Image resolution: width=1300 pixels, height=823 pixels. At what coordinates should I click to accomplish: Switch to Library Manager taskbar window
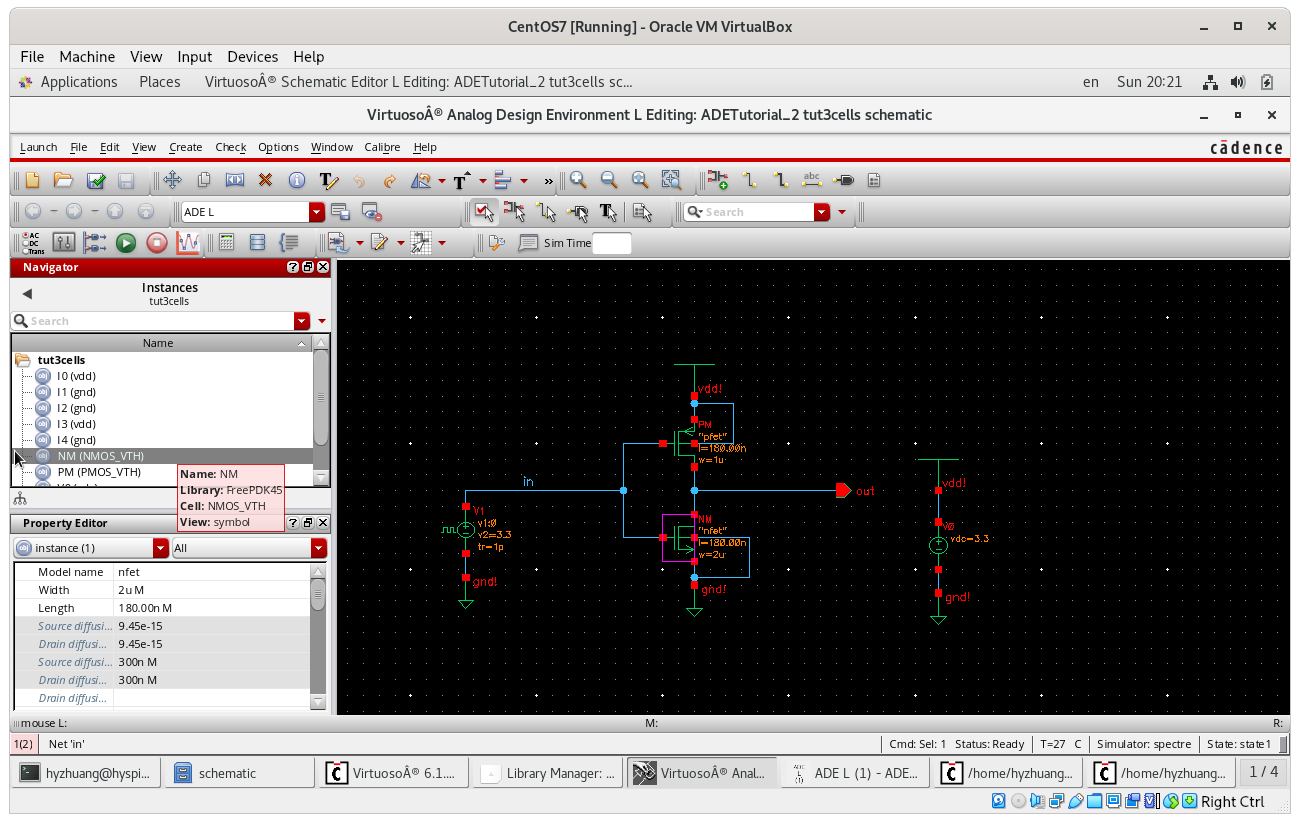pos(548,773)
